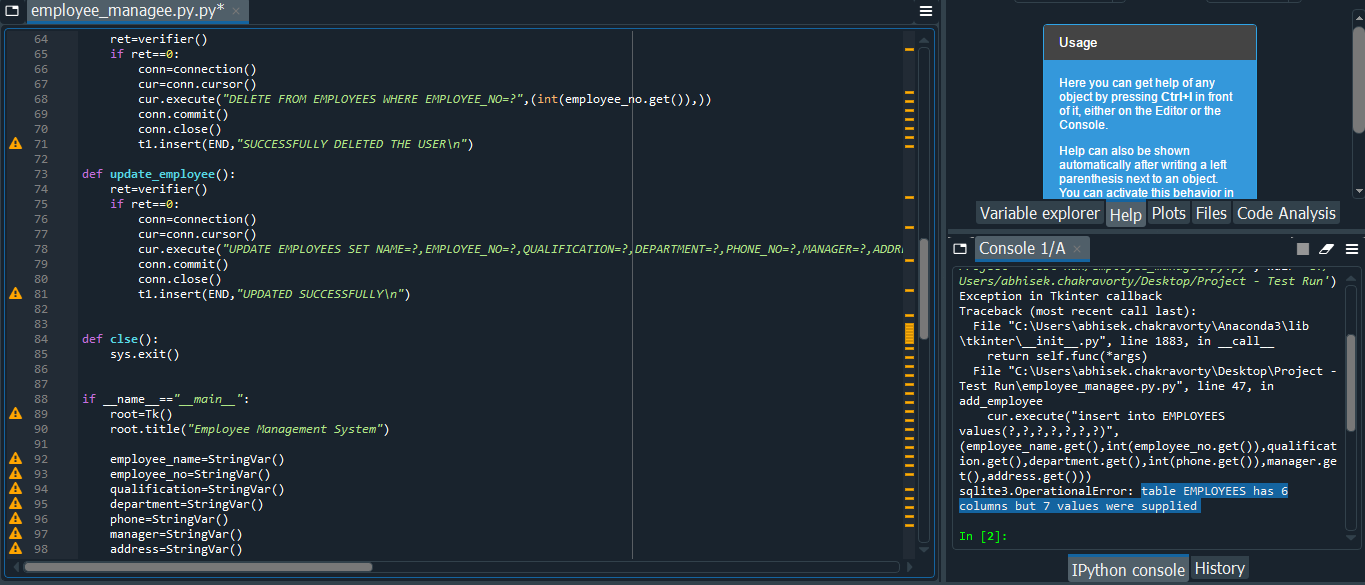Close the employee_managee.py.py editor tab
Image resolution: width=1365 pixels, height=585 pixels.
pos(236,12)
